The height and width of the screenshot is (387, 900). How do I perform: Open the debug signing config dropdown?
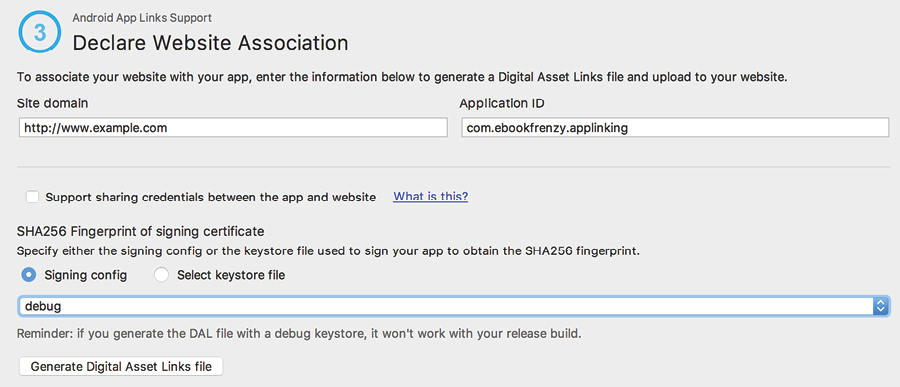(454, 306)
